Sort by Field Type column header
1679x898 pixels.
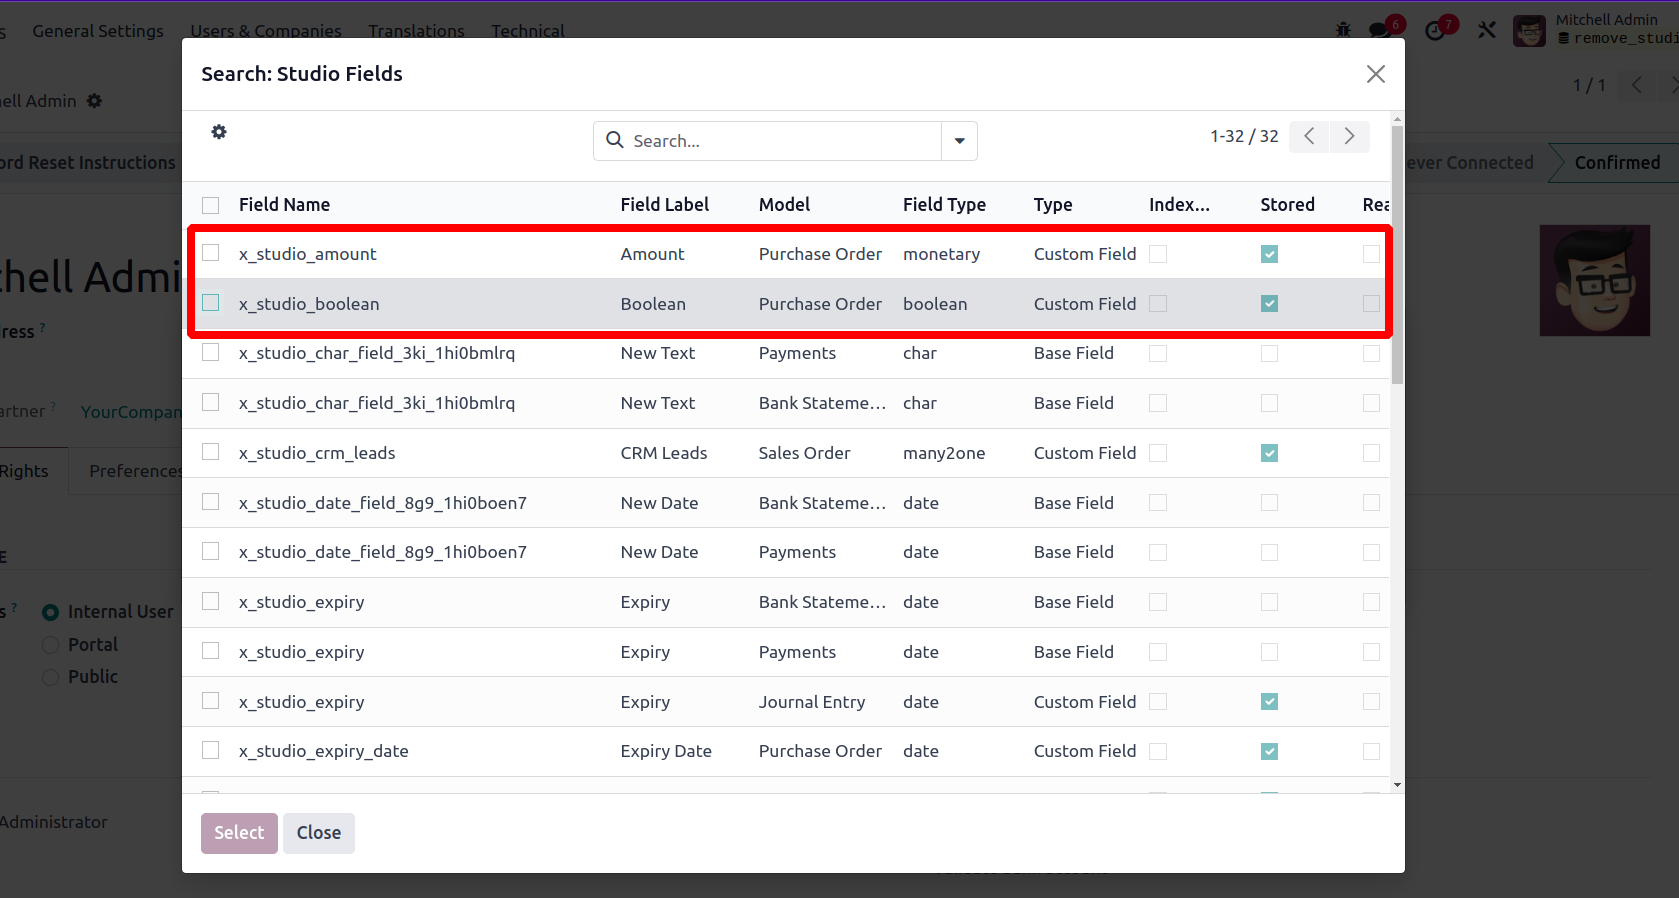[x=944, y=205]
